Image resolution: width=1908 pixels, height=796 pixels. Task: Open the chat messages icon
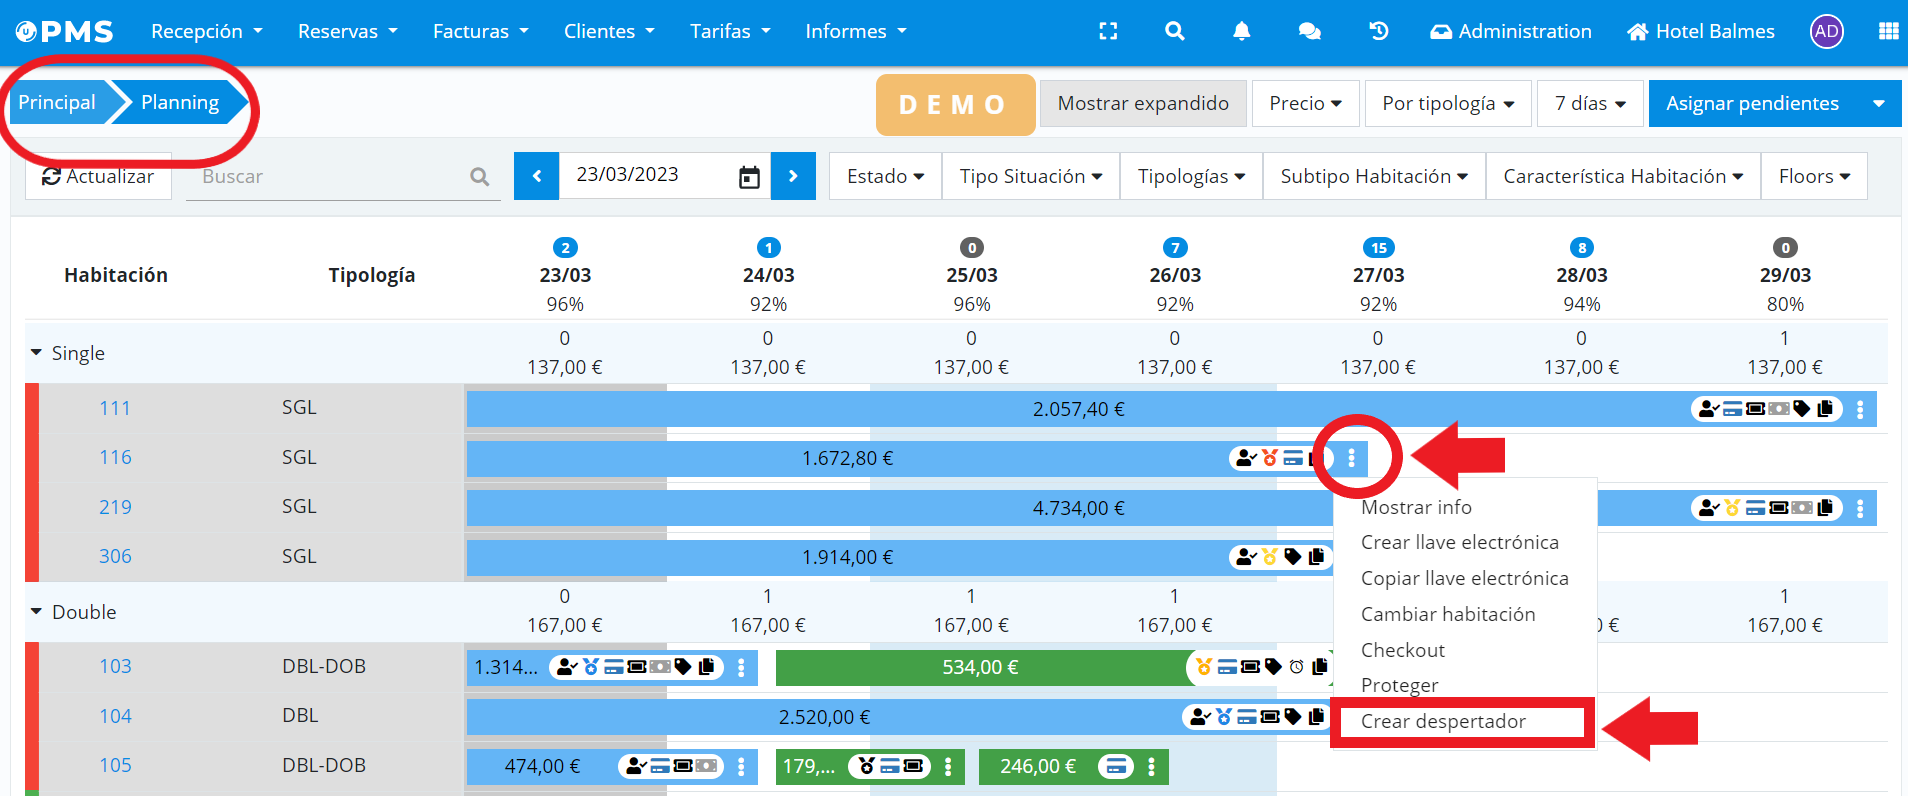tap(1309, 31)
